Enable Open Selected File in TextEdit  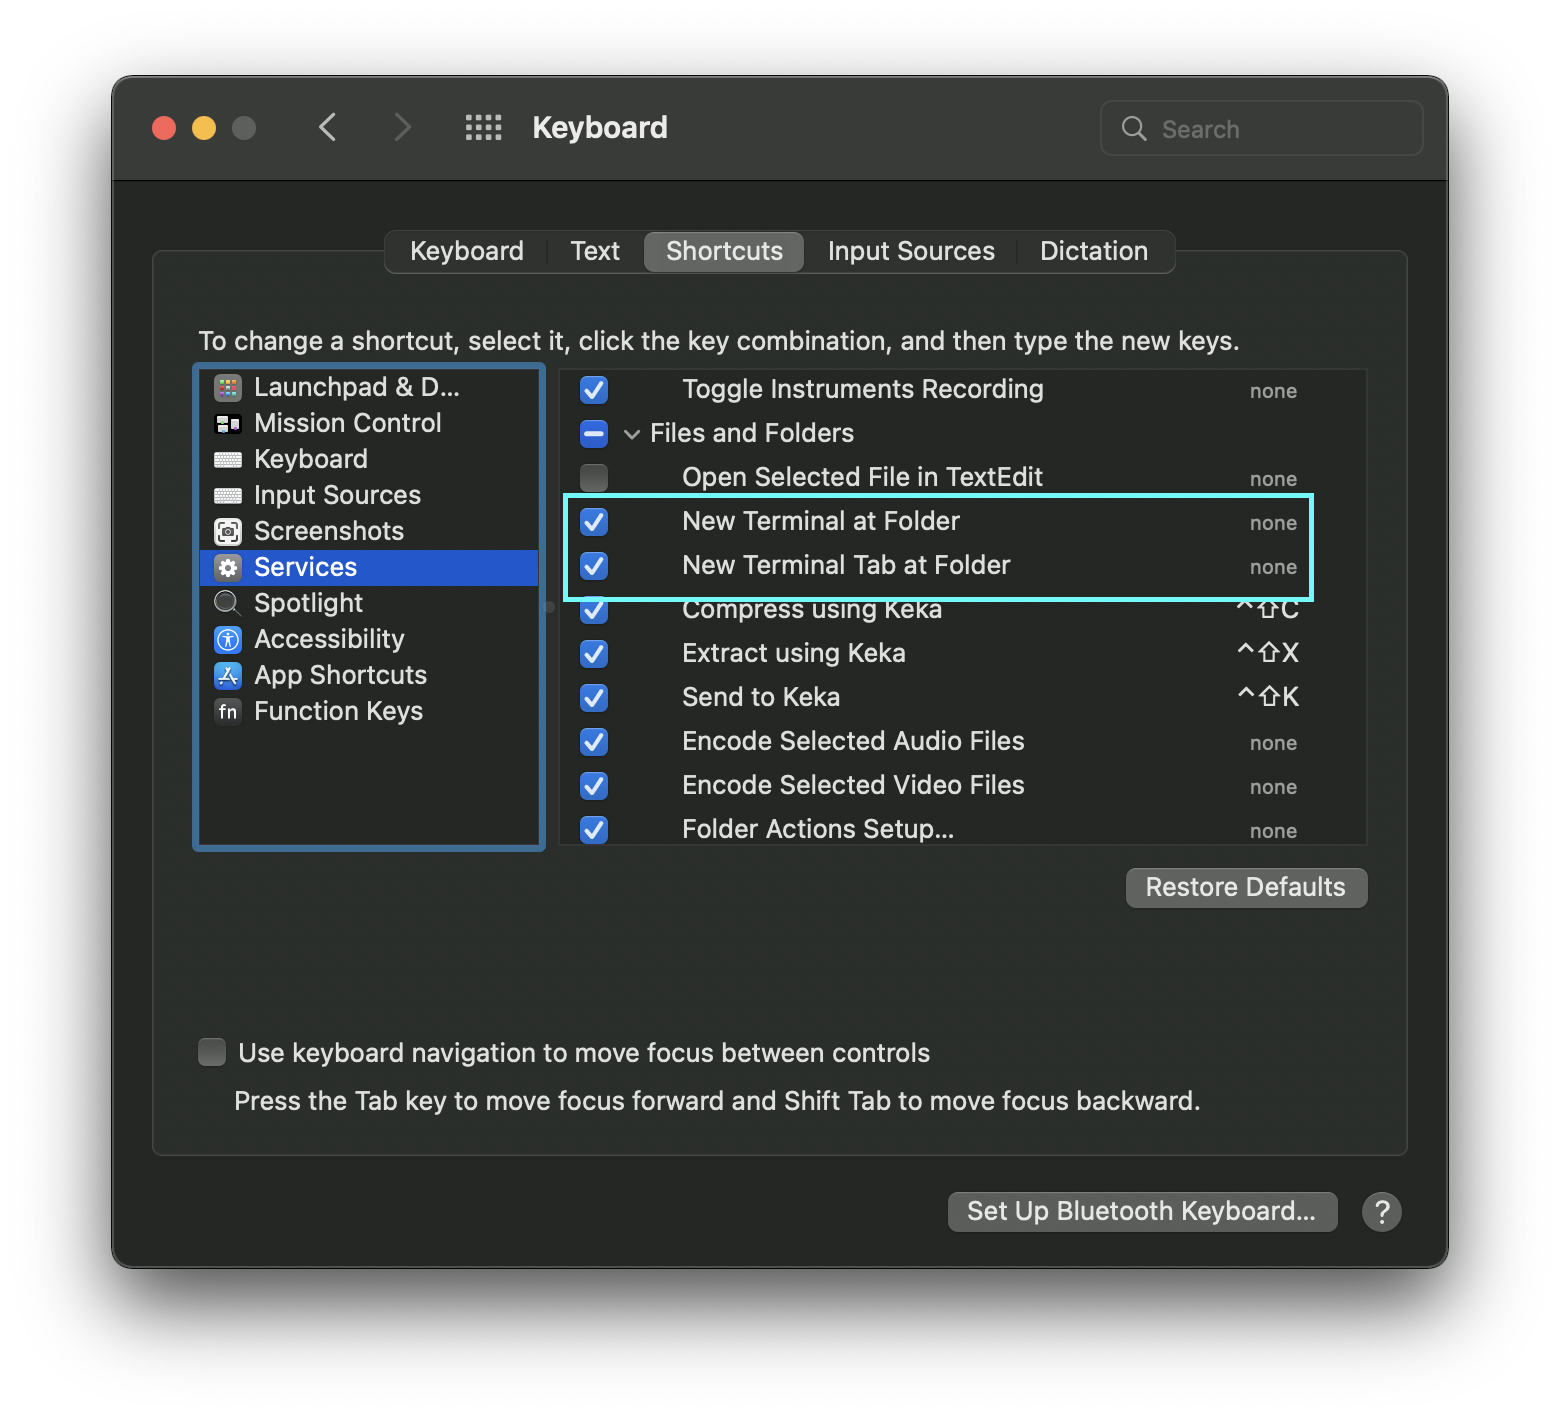click(594, 478)
